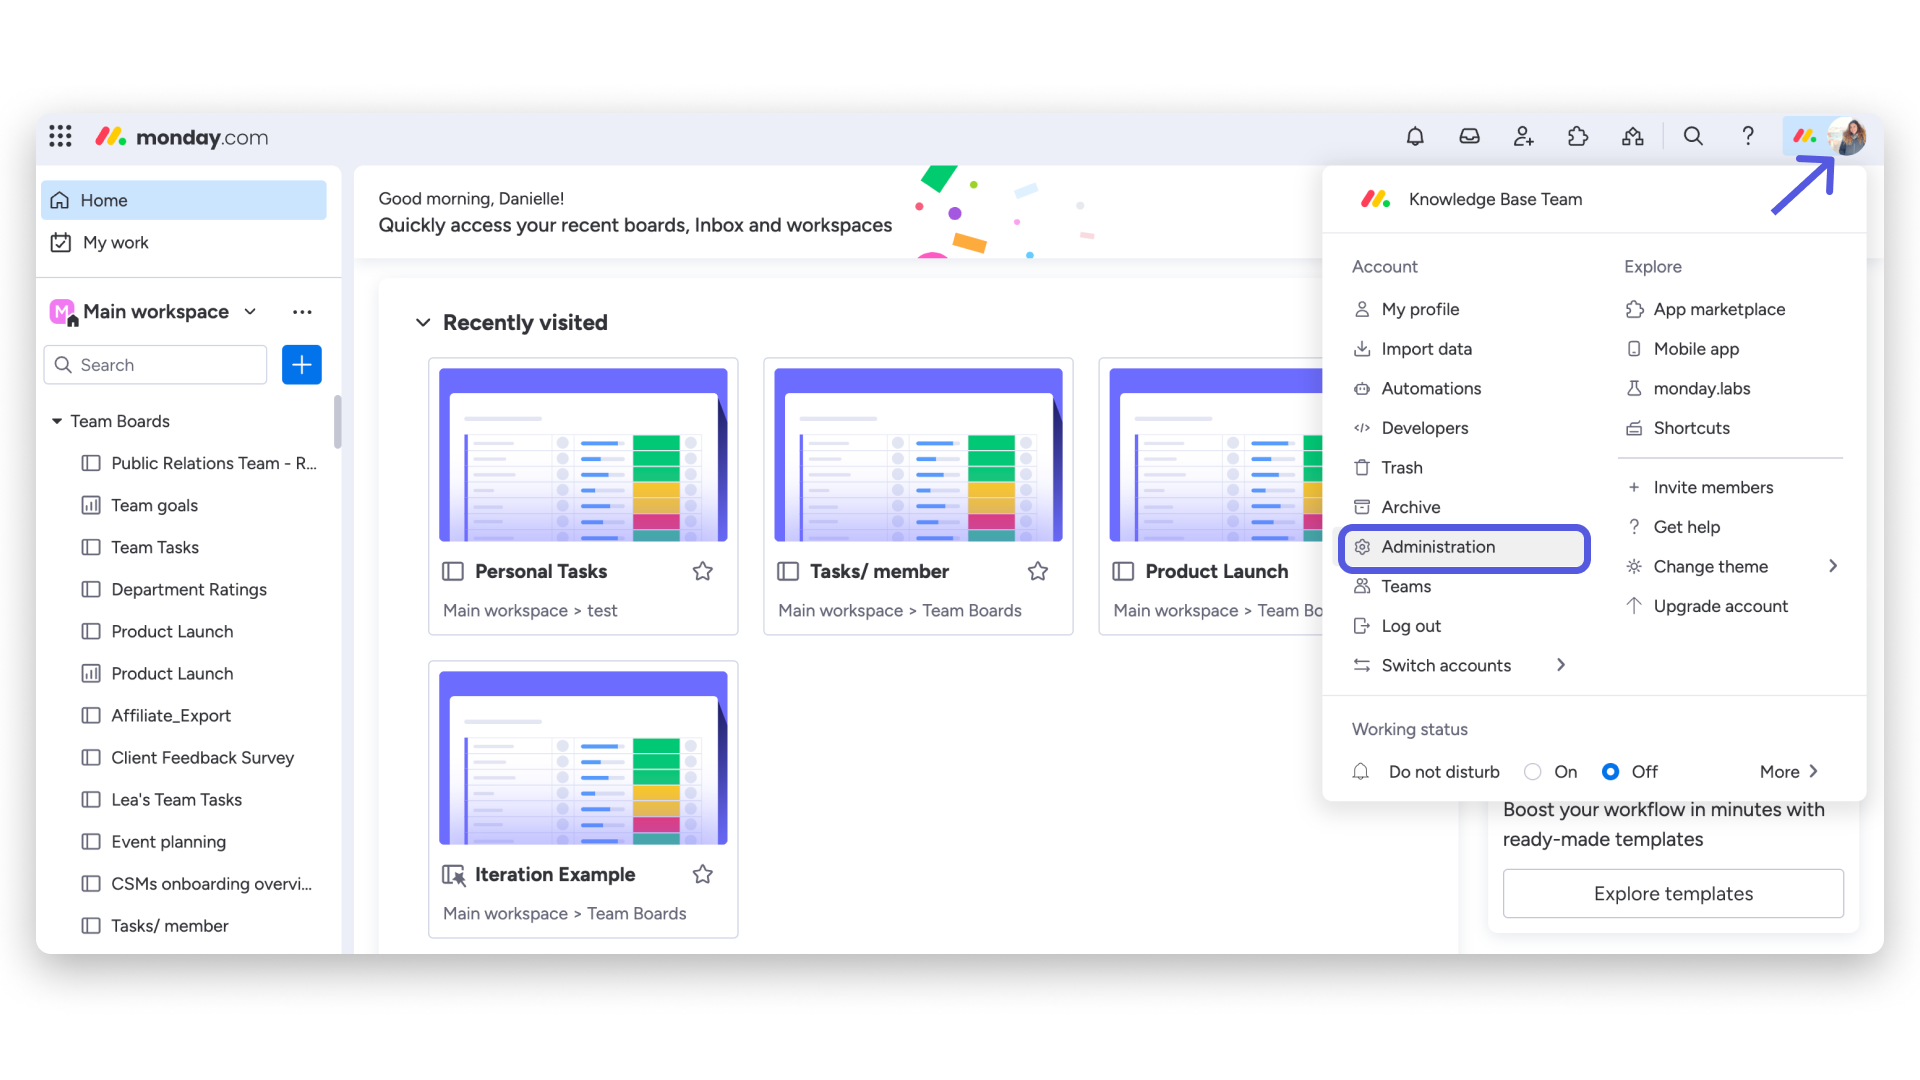Open Main workspace three-dot options menu
Viewport: 1920px width, 1080px height.
[302, 312]
